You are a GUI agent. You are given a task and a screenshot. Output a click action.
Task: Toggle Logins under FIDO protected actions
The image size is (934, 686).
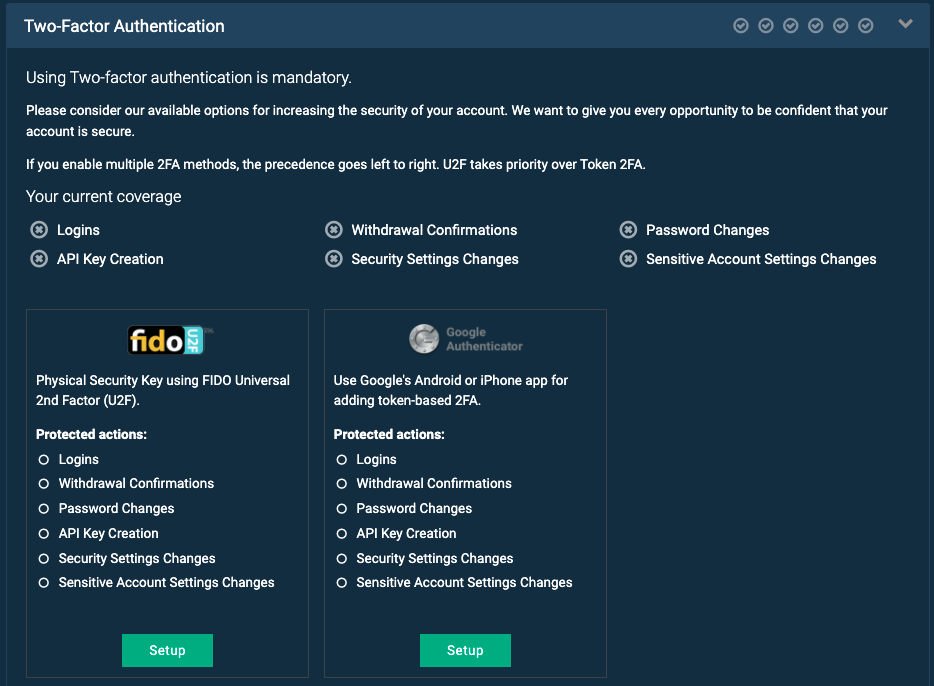(43, 459)
